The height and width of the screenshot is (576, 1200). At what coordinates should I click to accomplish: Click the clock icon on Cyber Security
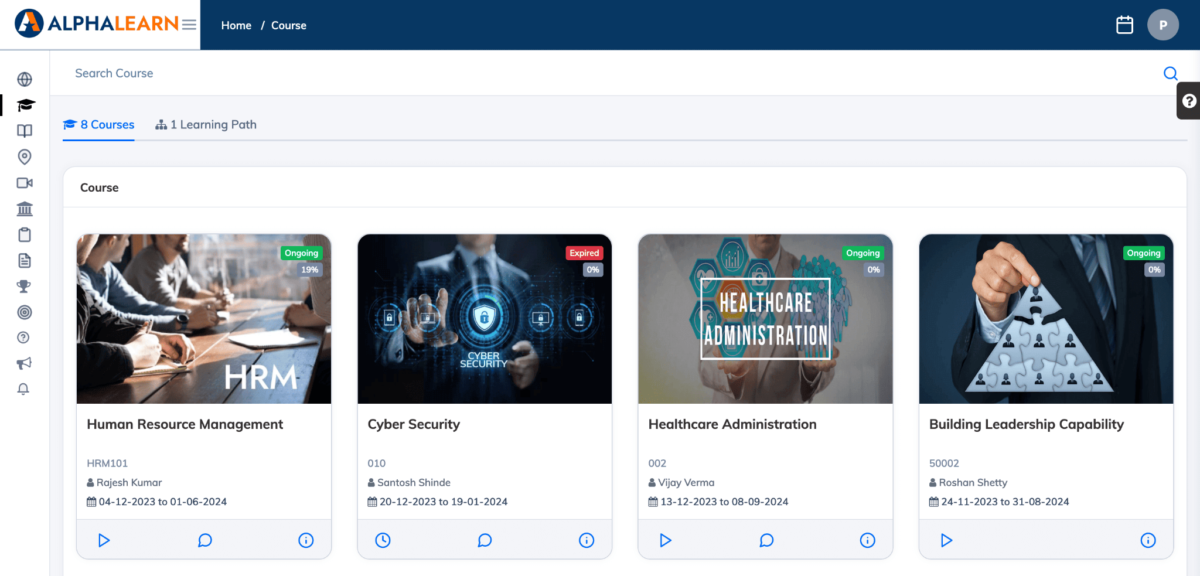click(383, 540)
